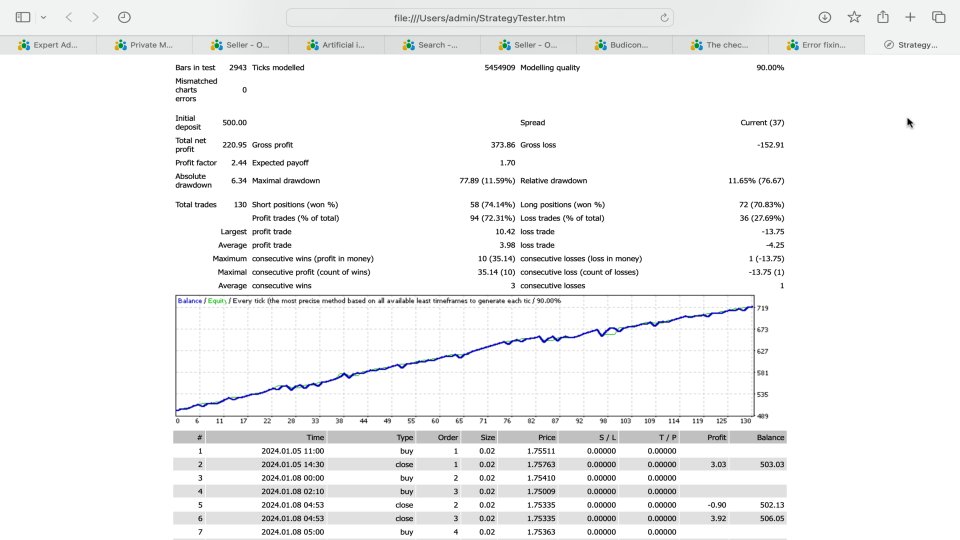The image size is (960, 540).
Task: Click time cell 2024.01.08 02:10
Action: 293,491
